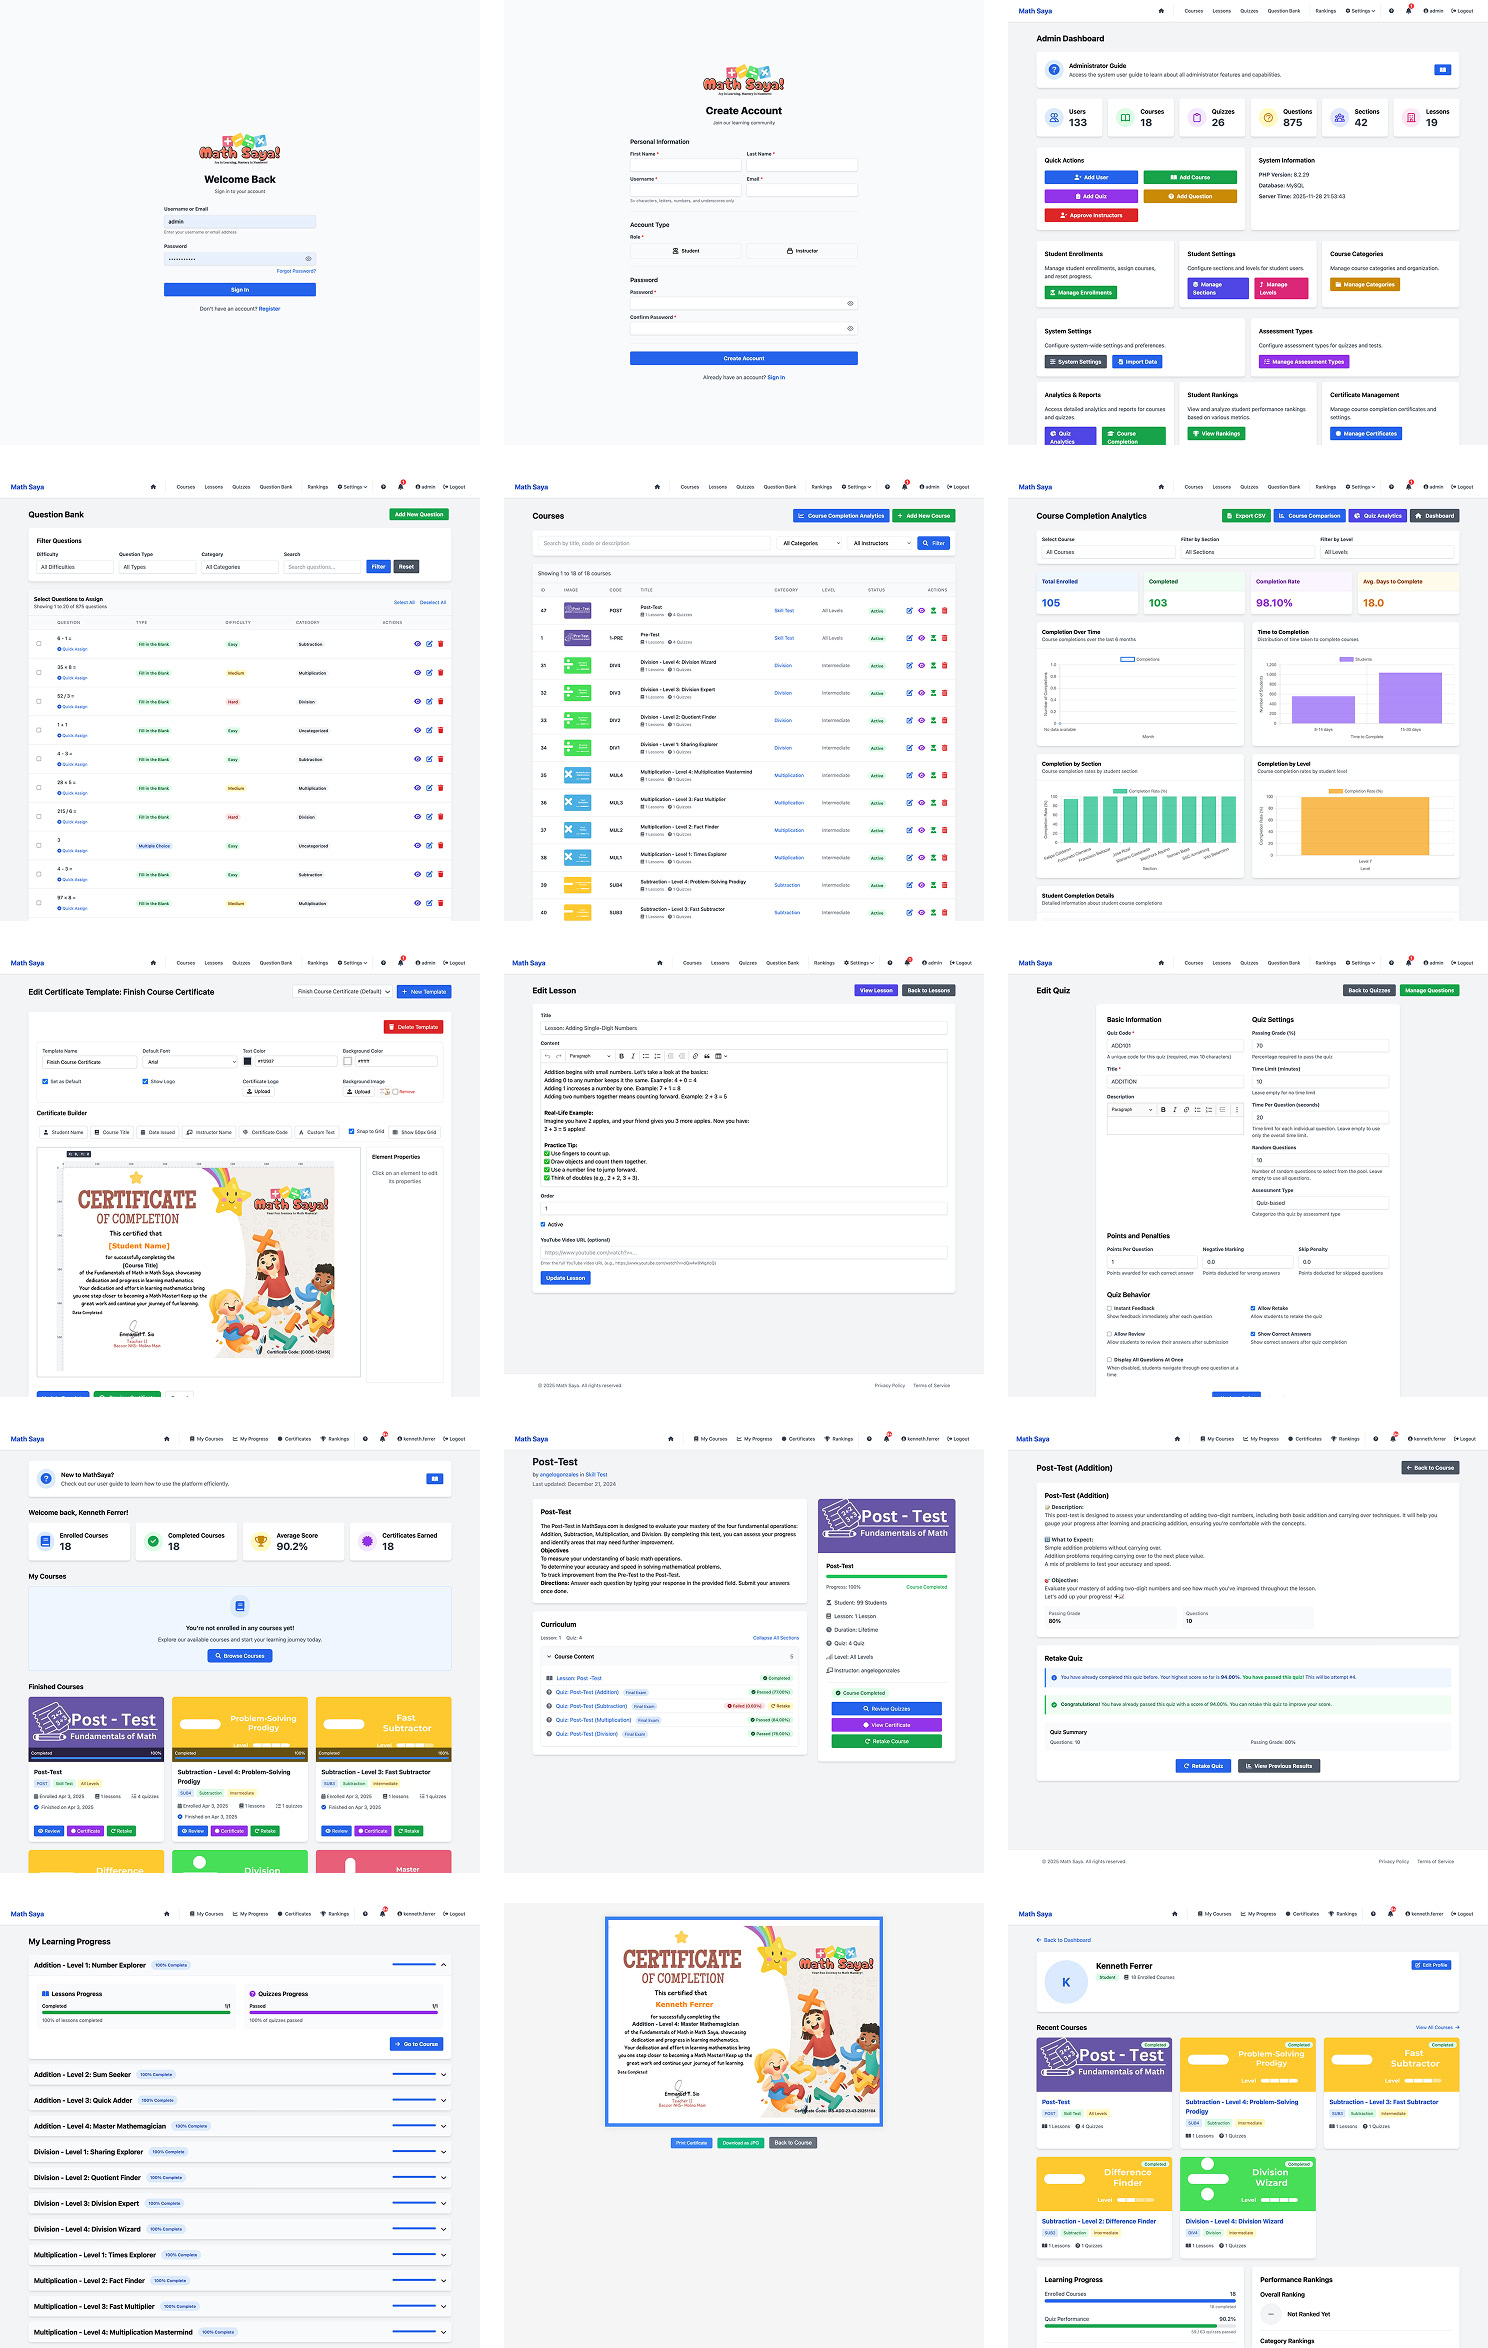Open the Finish Course Certificate (Default) template dropdown
This screenshot has height=2348, width=1488.
[343, 992]
